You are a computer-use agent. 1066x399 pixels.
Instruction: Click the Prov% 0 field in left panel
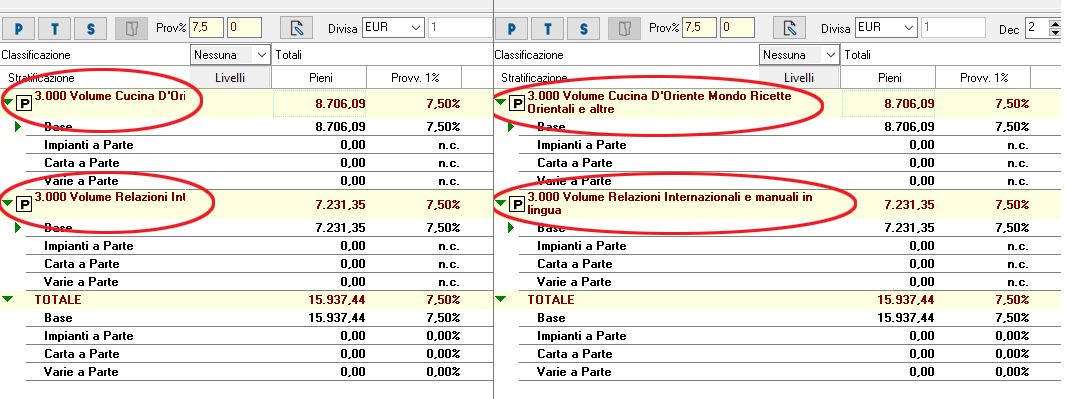point(245,28)
